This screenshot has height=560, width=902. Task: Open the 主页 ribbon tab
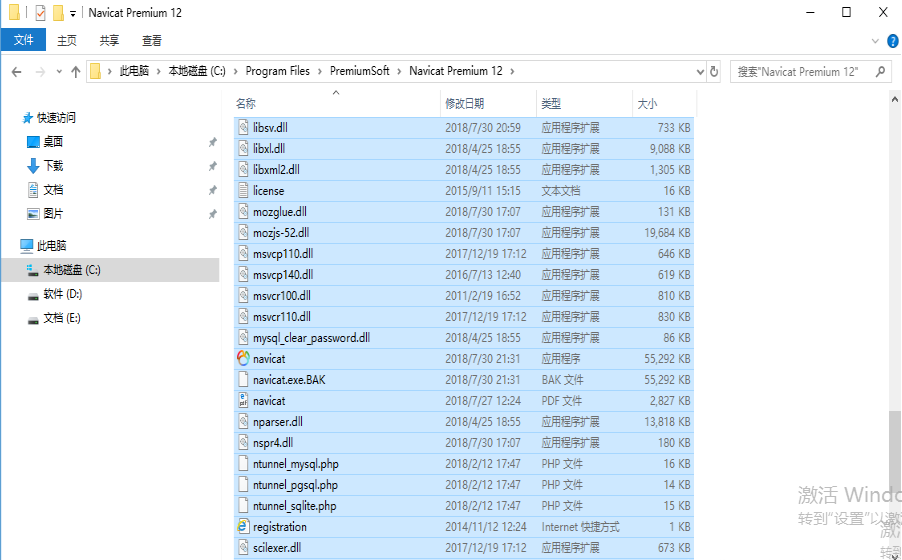(x=67, y=40)
